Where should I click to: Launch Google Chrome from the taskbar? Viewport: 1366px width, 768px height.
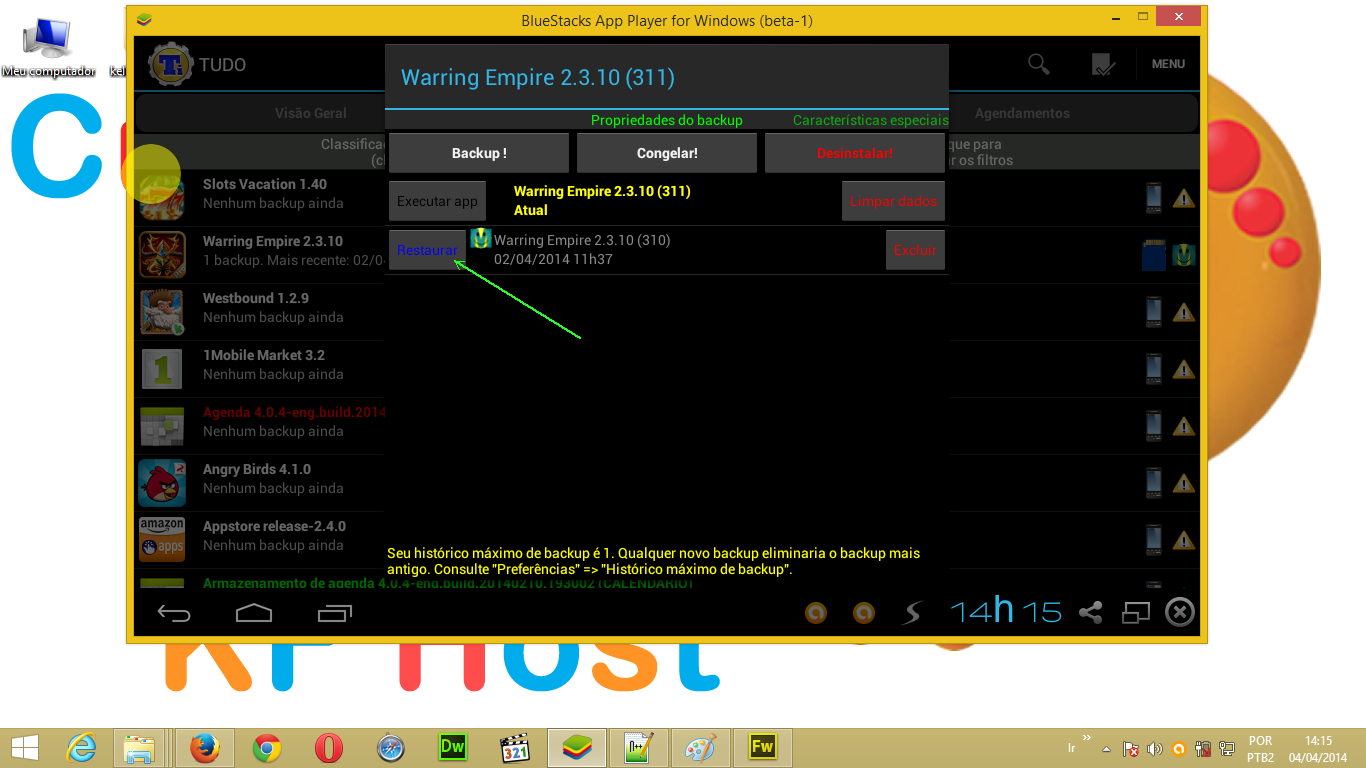tap(267, 747)
